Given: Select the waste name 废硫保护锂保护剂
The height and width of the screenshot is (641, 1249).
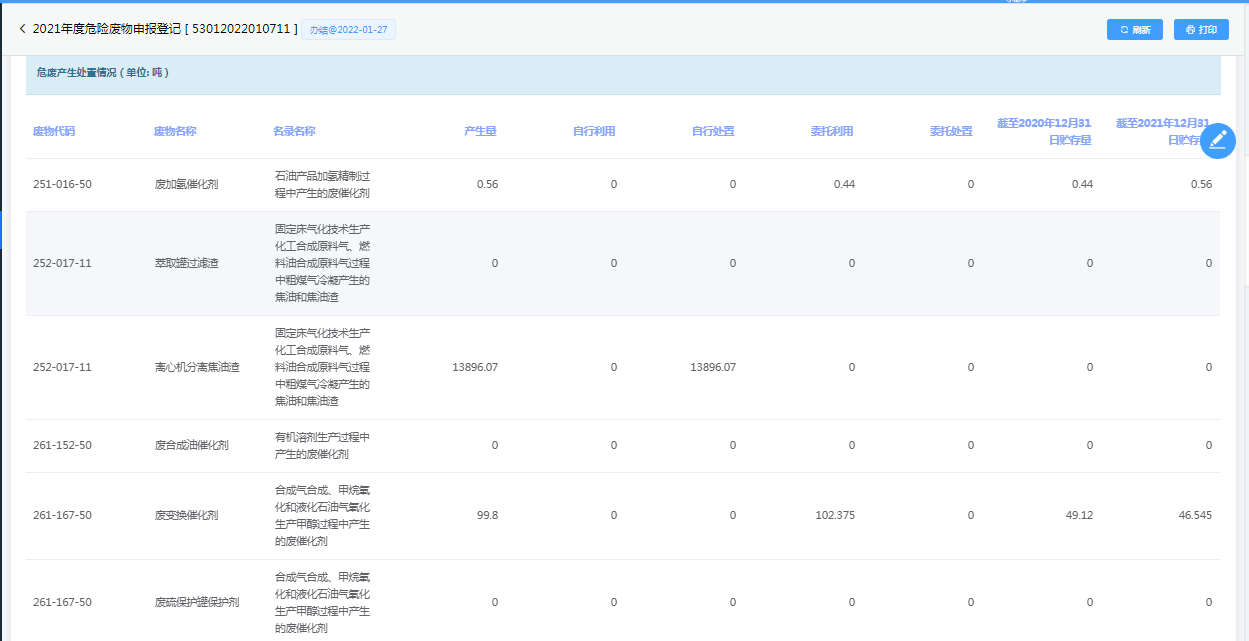Looking at the screenshot, I should coord(197,602).
